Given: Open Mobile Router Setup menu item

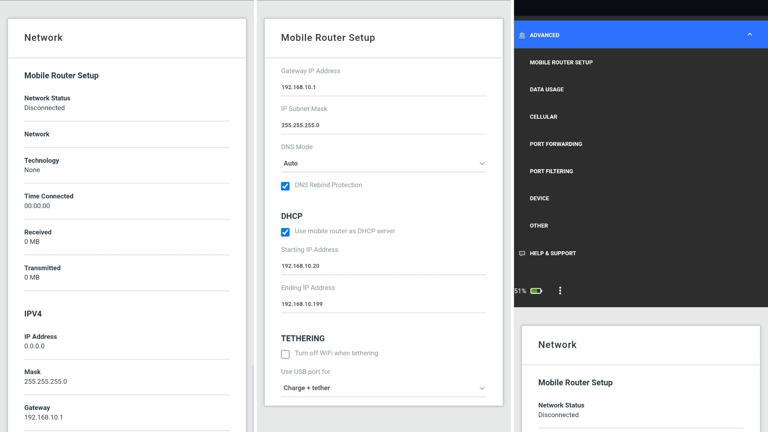Looking at the screenshot, I should click(x=561, y=62).
